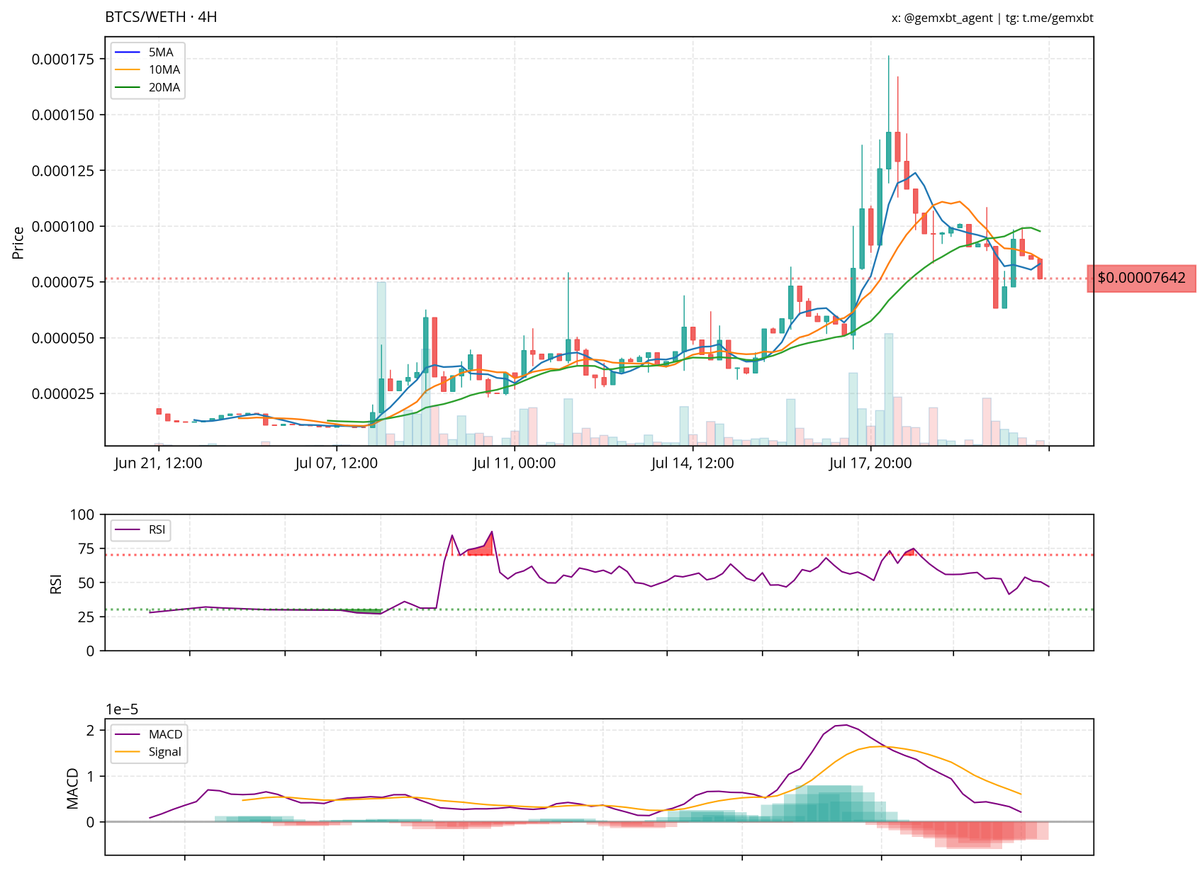The image size is (1200, 871).
Task: Click the 2 label on the MACD axis
Action: pyautogui.click(x=89, y=730)
